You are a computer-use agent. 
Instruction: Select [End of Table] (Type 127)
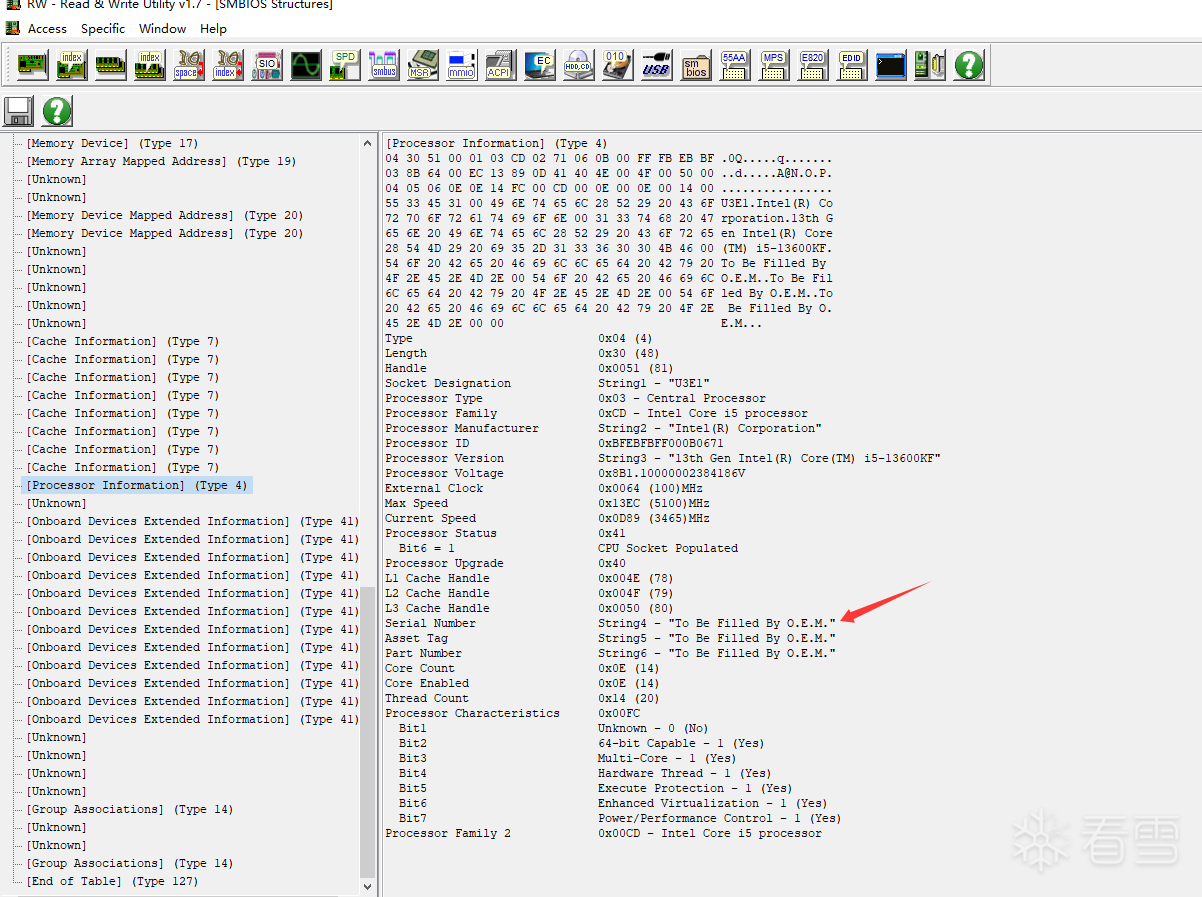pos(112,881)
